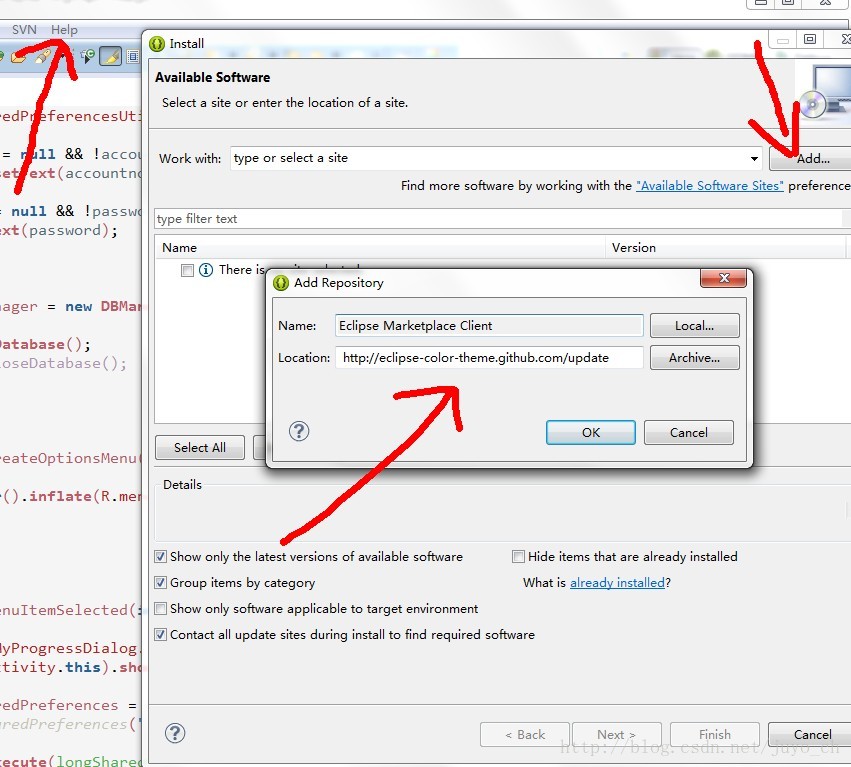
Task: Toggle 'Contact all update sites during install' checkbox
Action: [160, 635]
